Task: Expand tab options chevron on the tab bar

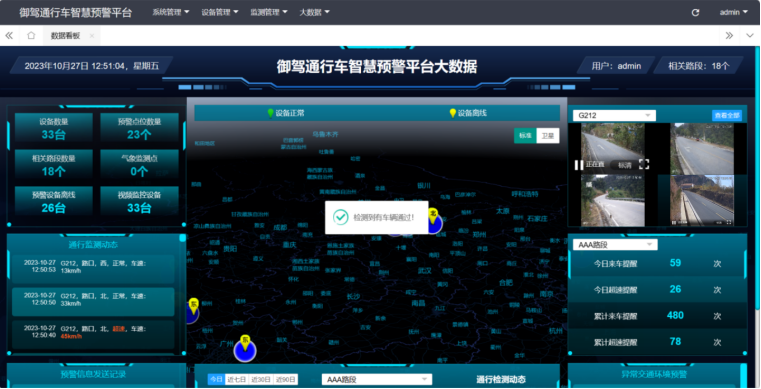Action: (x=749, y=35)
